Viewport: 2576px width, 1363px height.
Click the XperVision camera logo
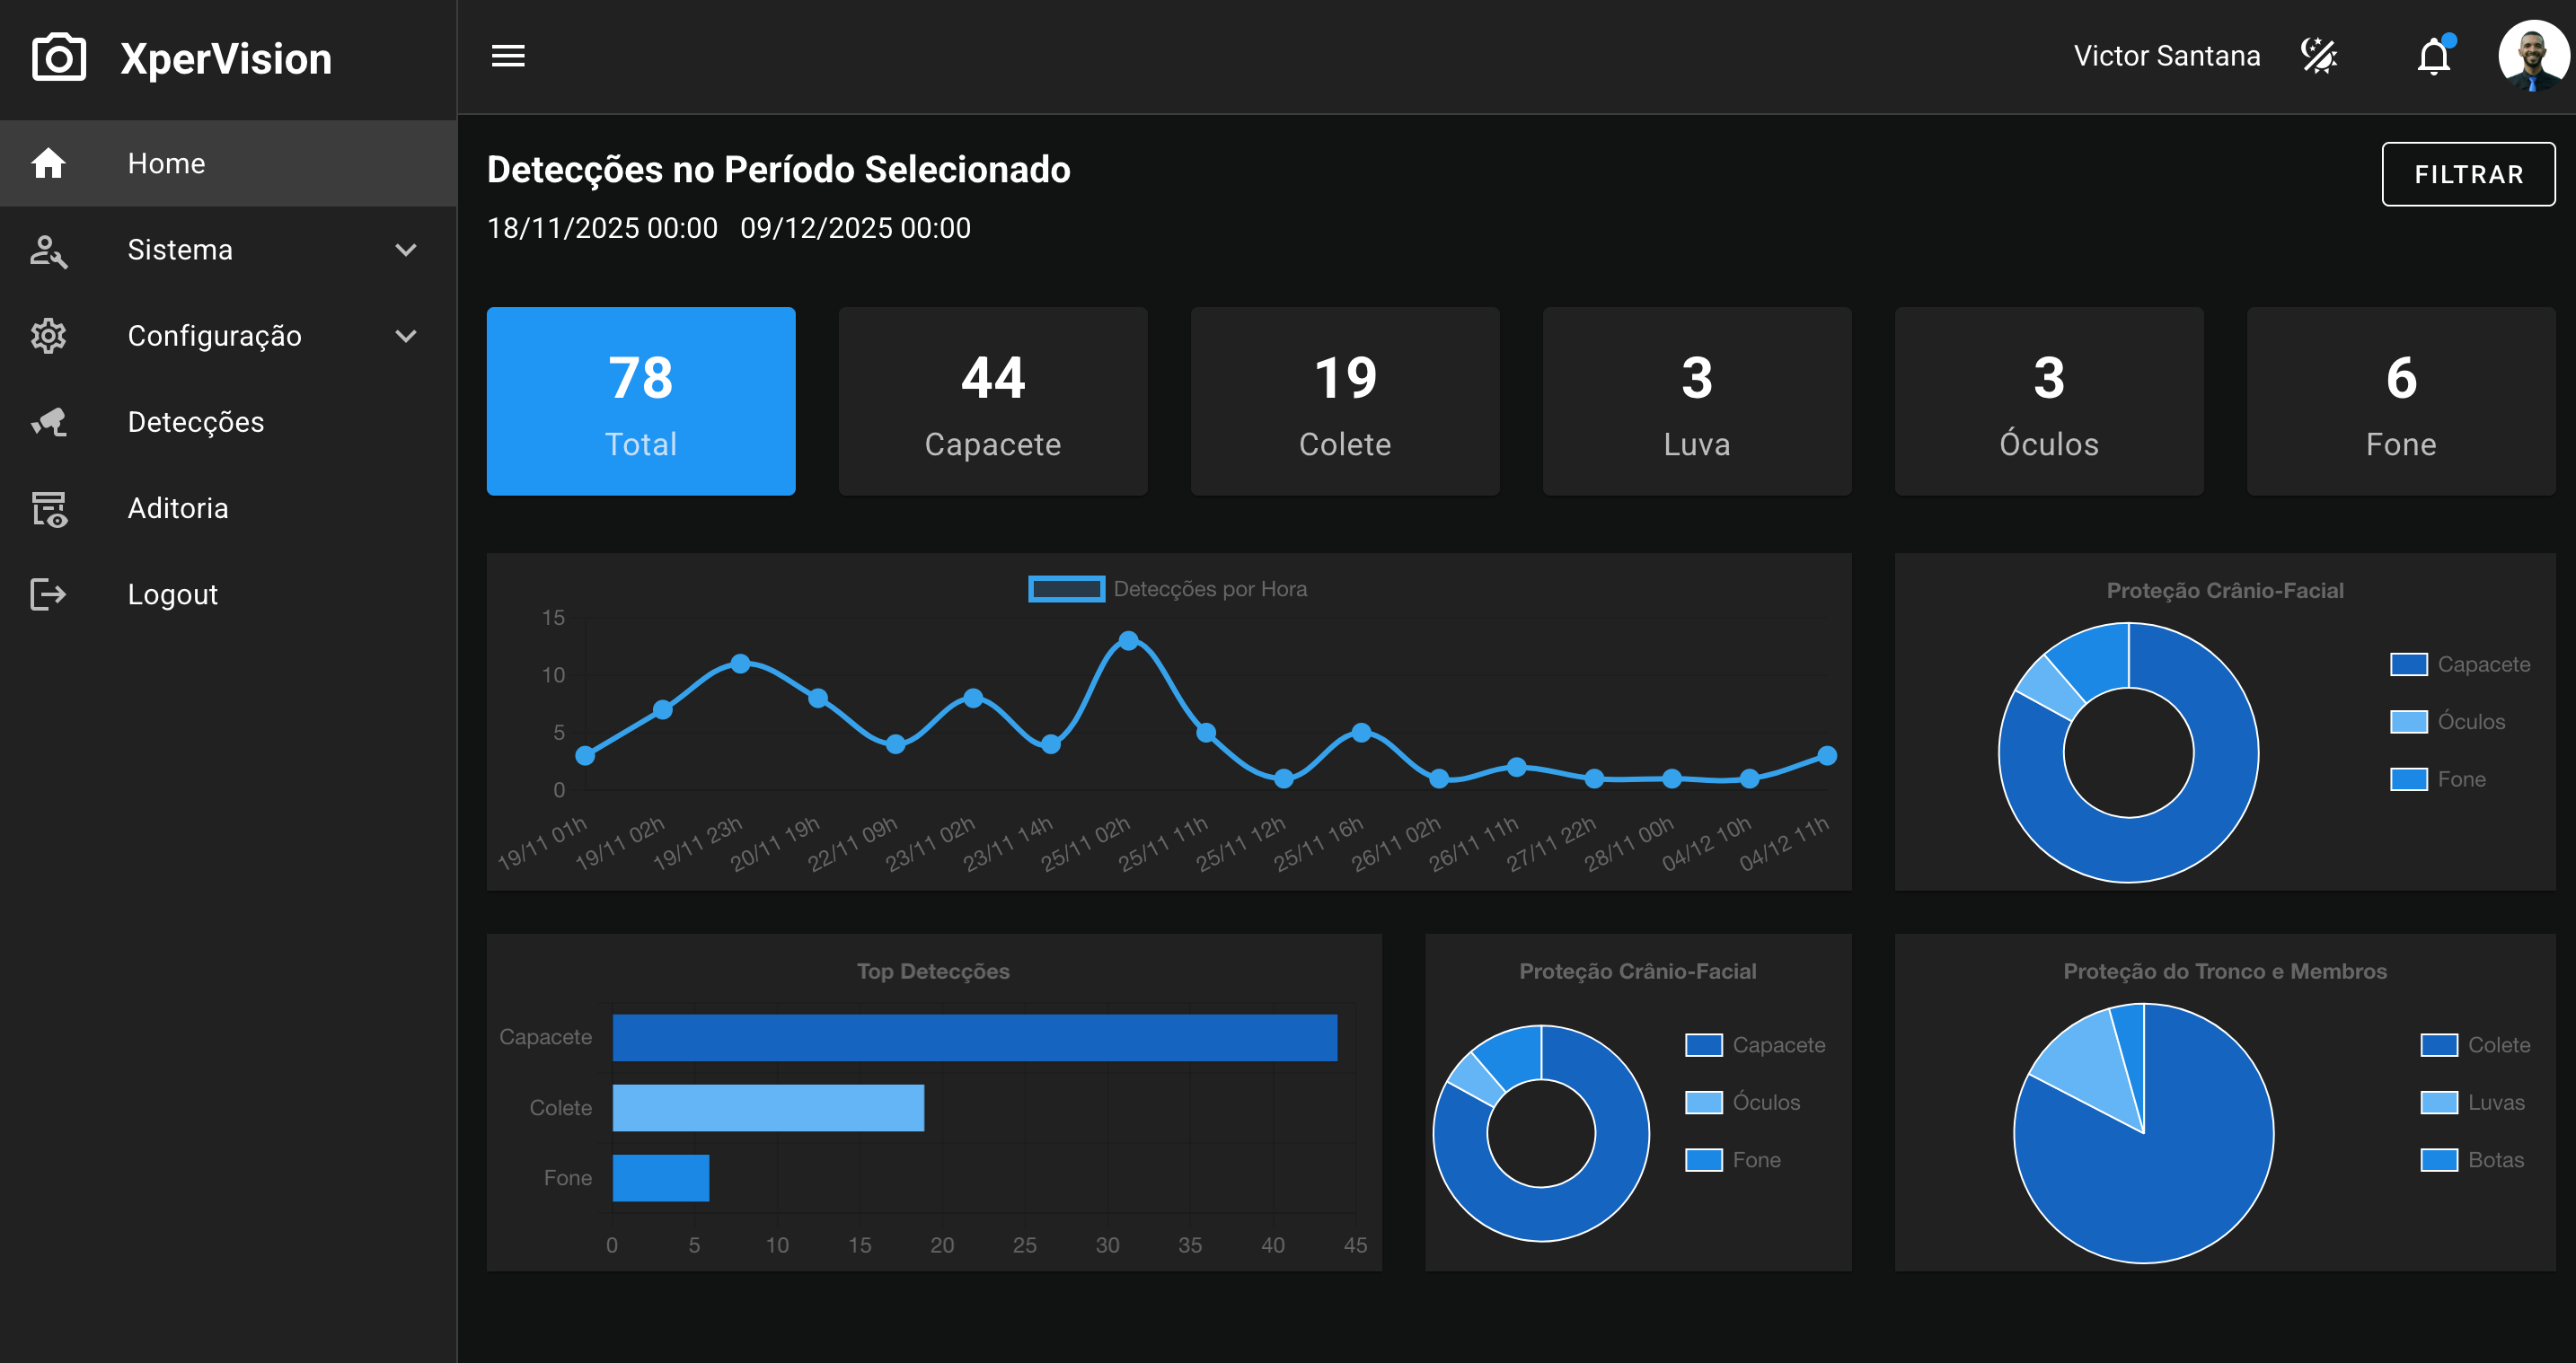pyautogui.click(x=59, y=58)
